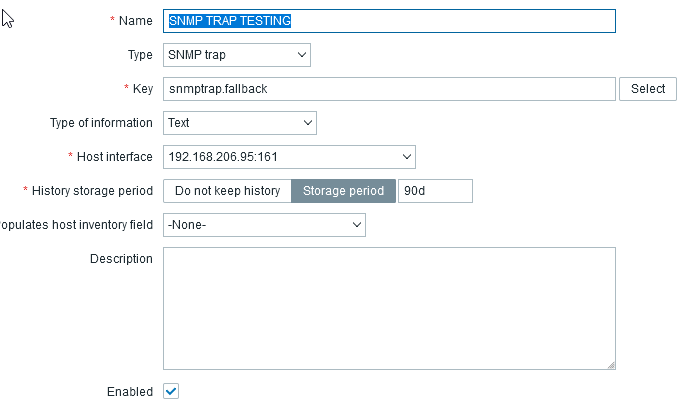This screenshot has width=692, height=407.
Task: Click the Enabled label text
Action: (130, 392)
